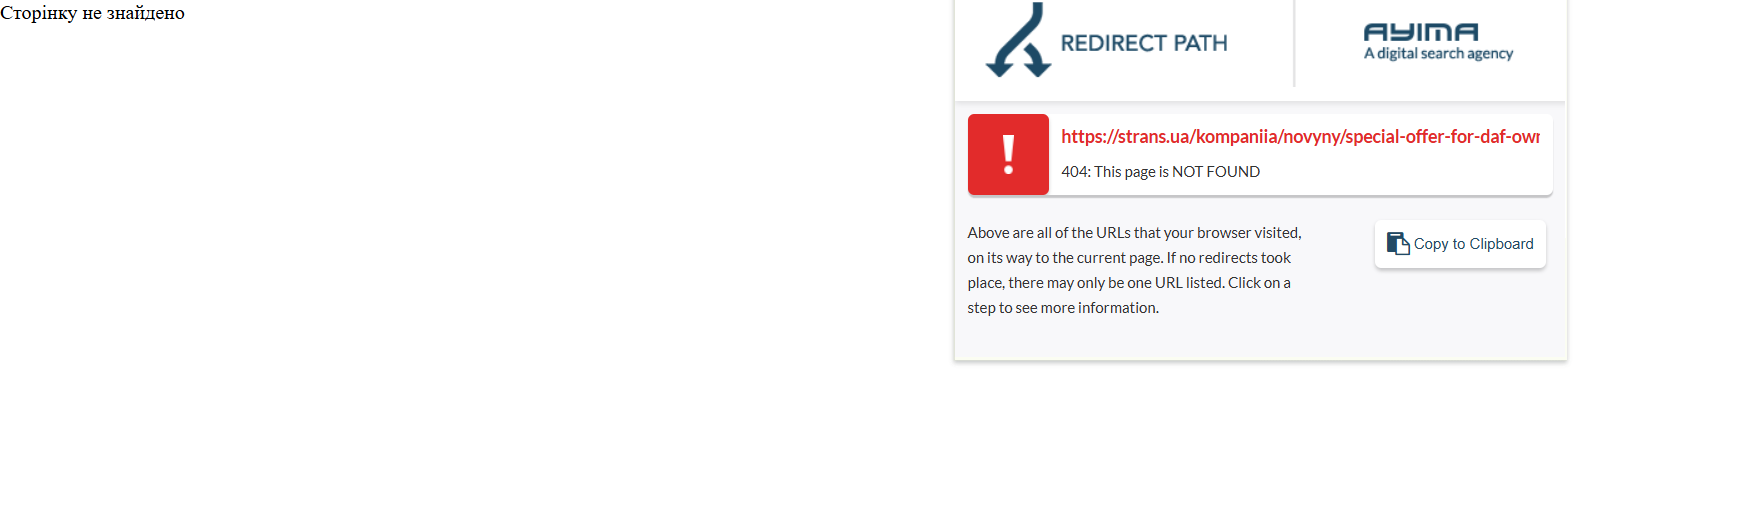The height and width of the screenshot is (510, 1748).
Task: Click the red exclamation error icon
Action: (1008, 154)
